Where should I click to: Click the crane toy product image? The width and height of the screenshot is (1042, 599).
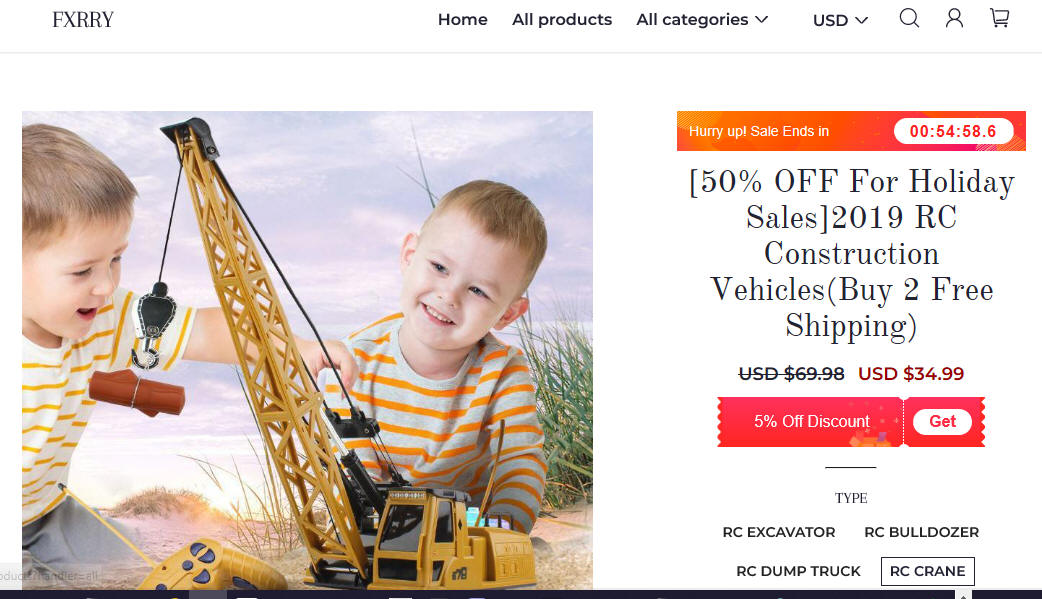pyautogui.click(x=307, y=350)
